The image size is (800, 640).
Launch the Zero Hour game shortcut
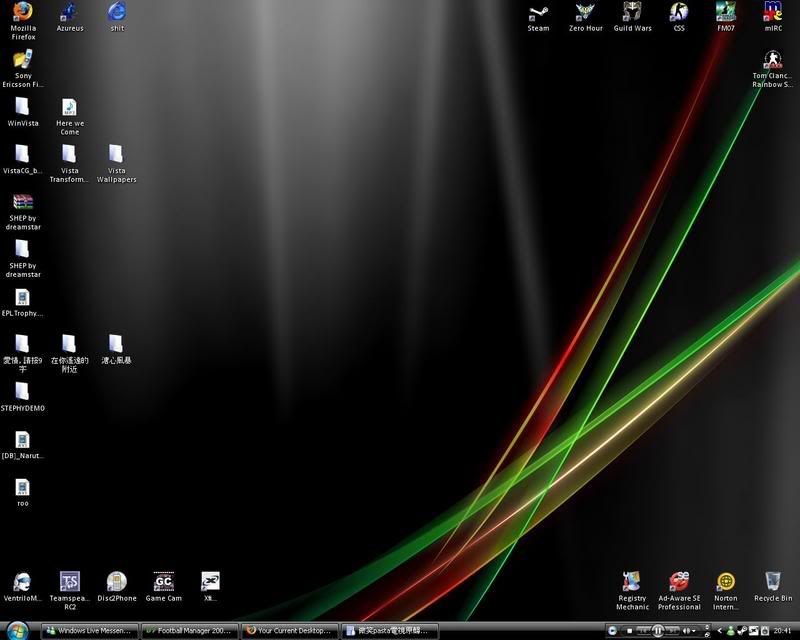[586, 17]
